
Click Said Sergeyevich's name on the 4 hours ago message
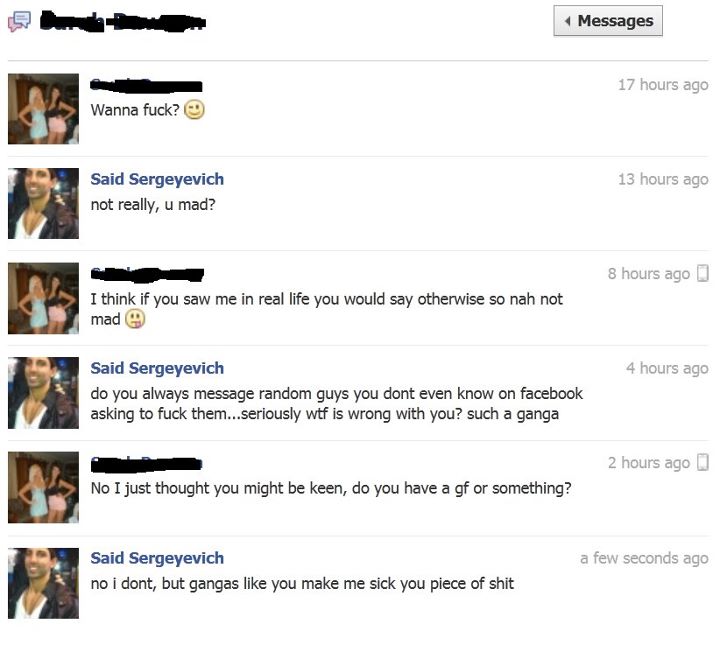click(x=157, y=368)
